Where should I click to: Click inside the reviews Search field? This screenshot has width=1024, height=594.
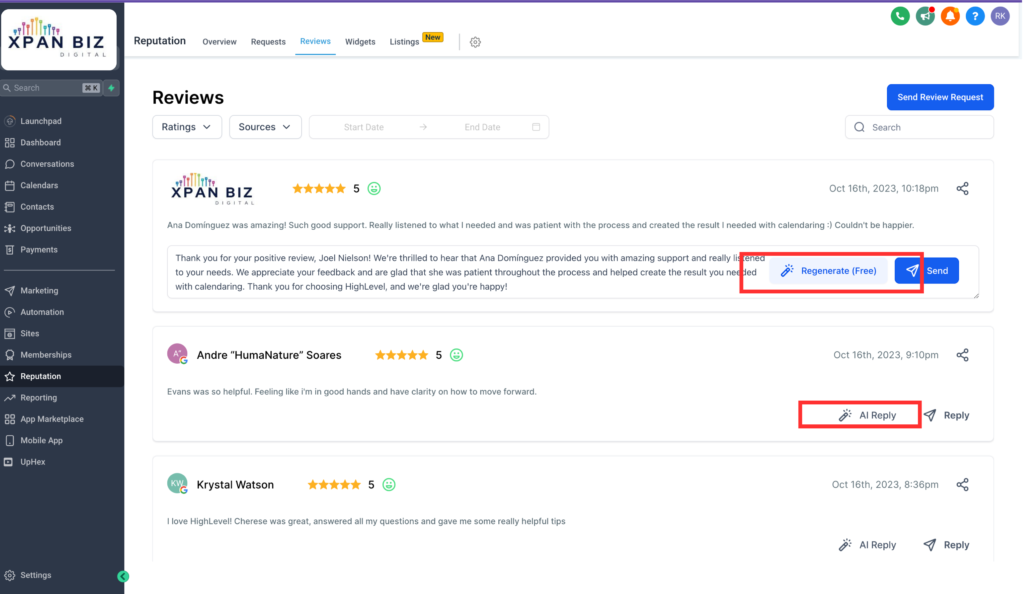click(919, 127)
